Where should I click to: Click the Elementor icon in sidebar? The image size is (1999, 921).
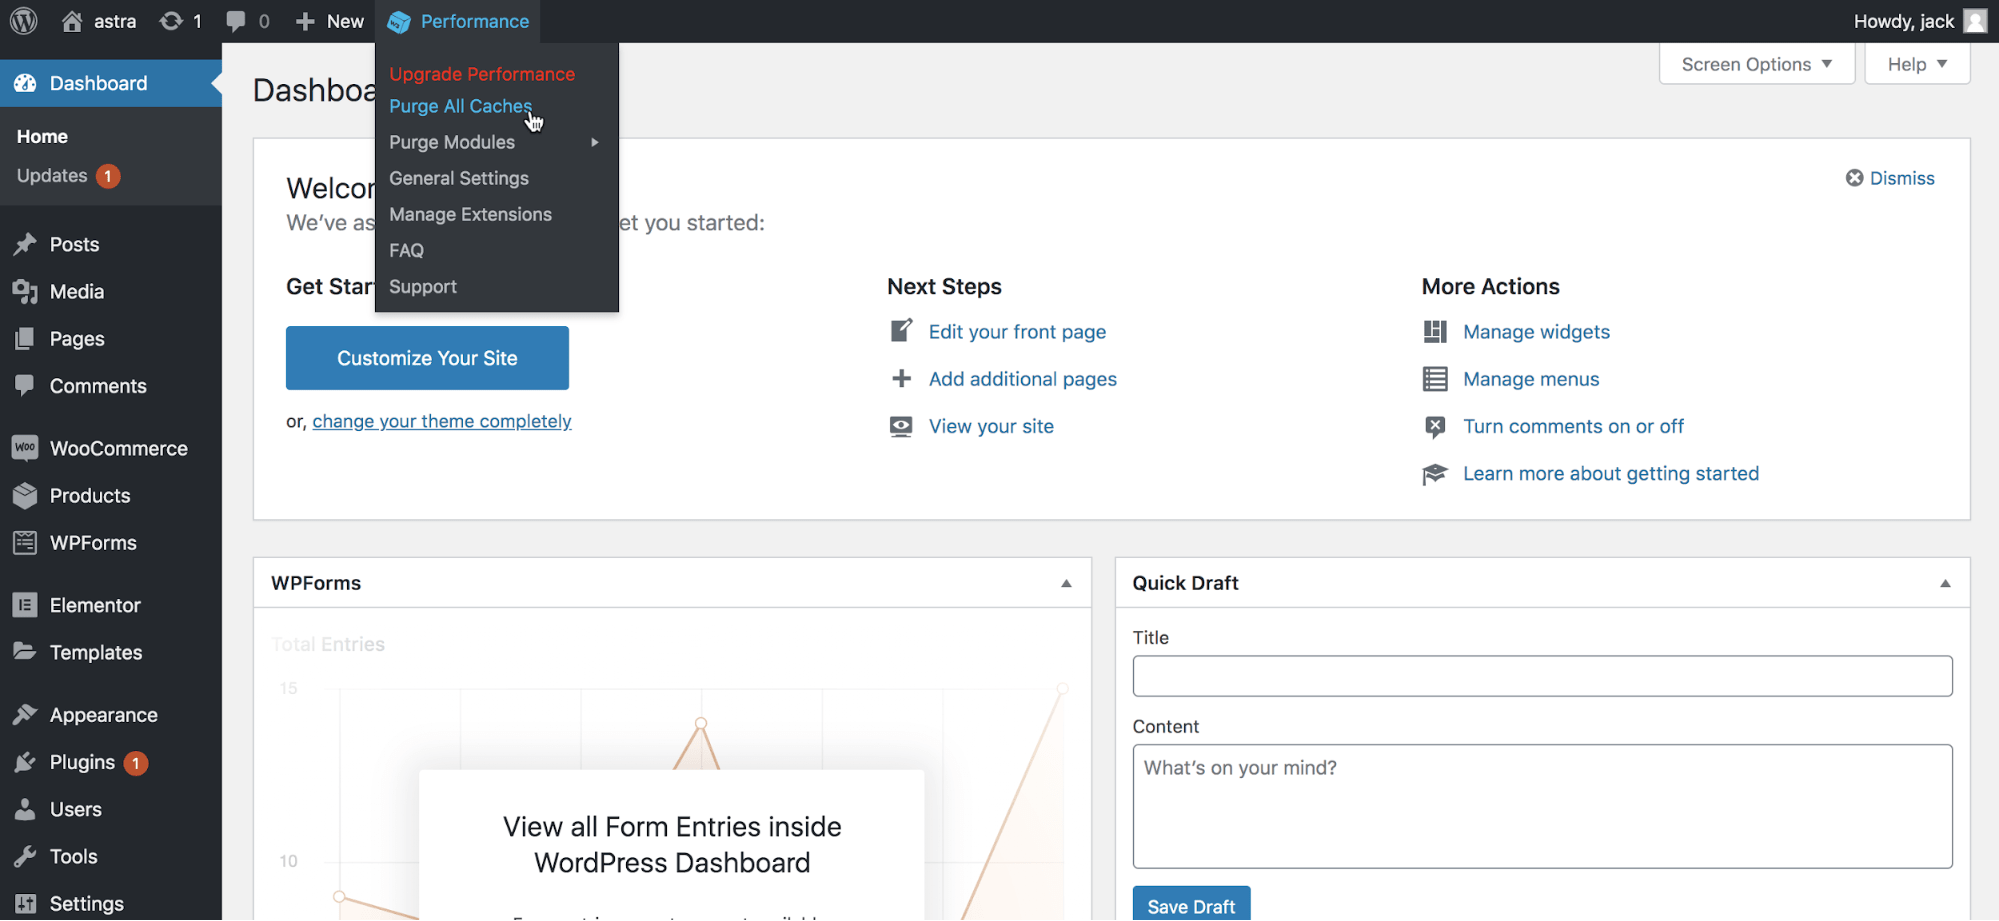pos(25,605)
